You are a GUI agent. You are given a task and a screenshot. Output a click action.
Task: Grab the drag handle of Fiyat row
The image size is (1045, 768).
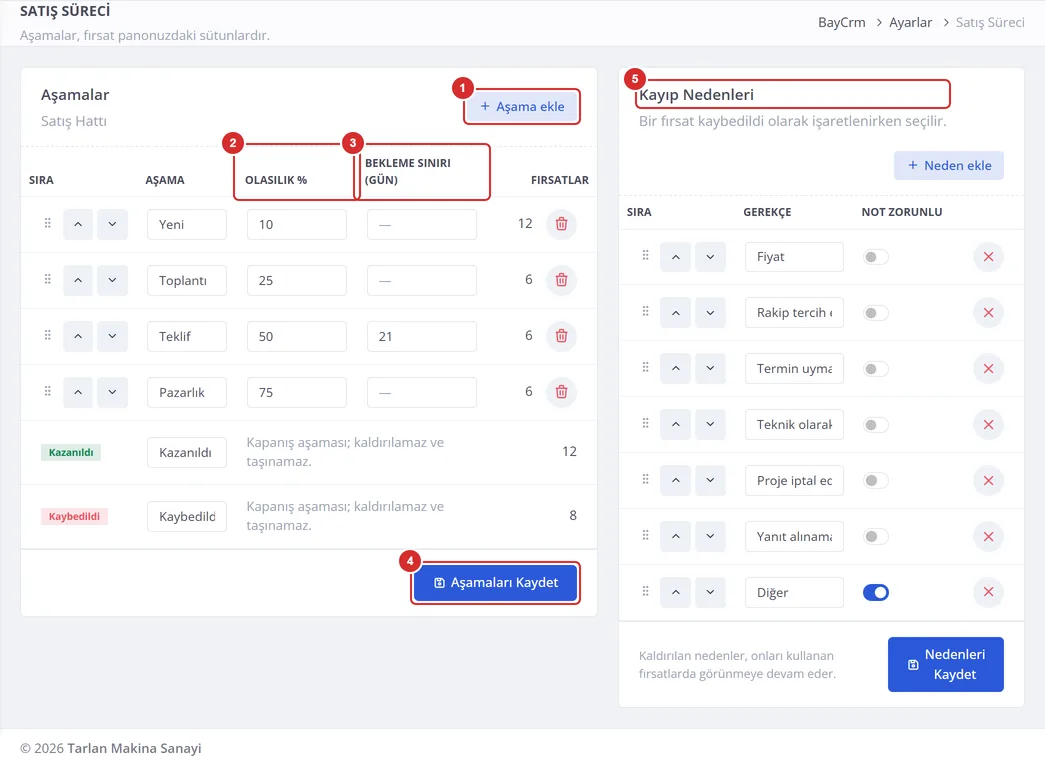(645, 255)
